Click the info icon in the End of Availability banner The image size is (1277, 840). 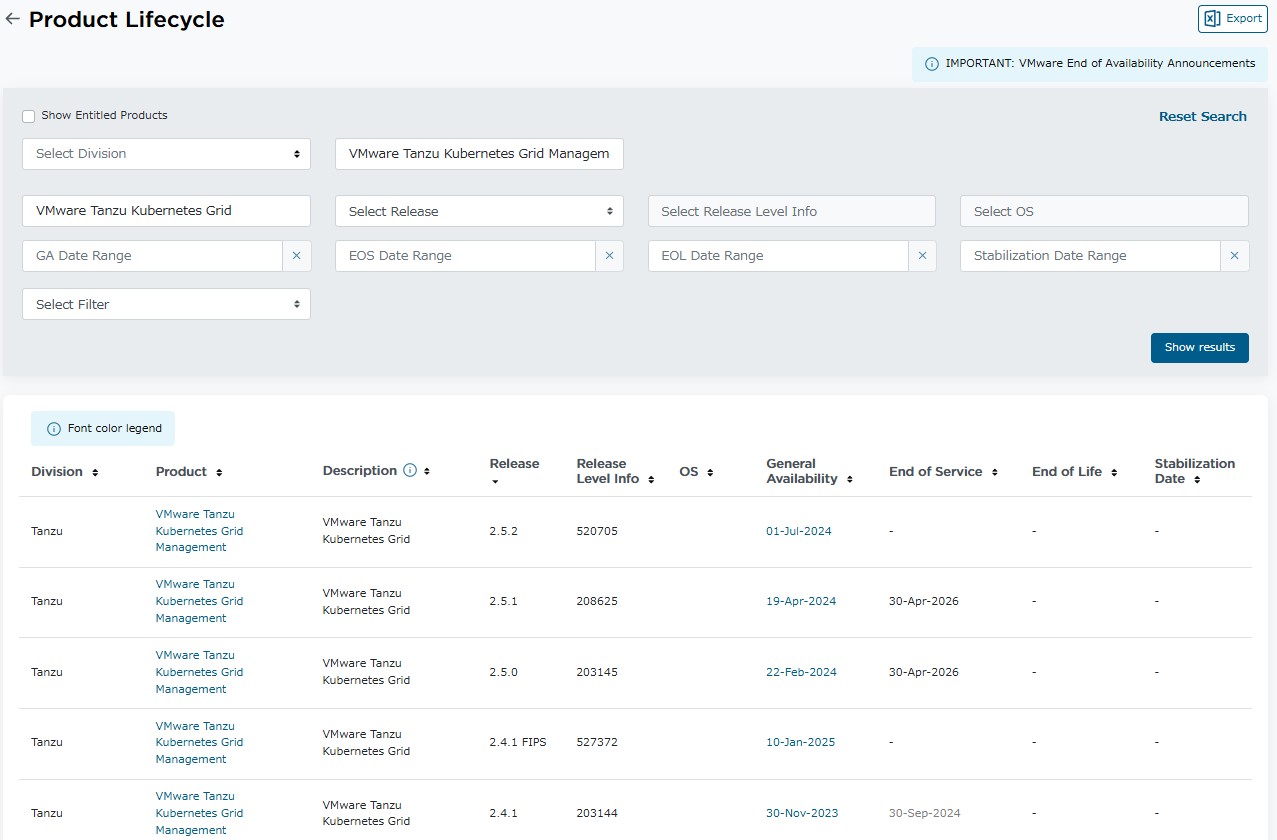(x=932, y=64)
